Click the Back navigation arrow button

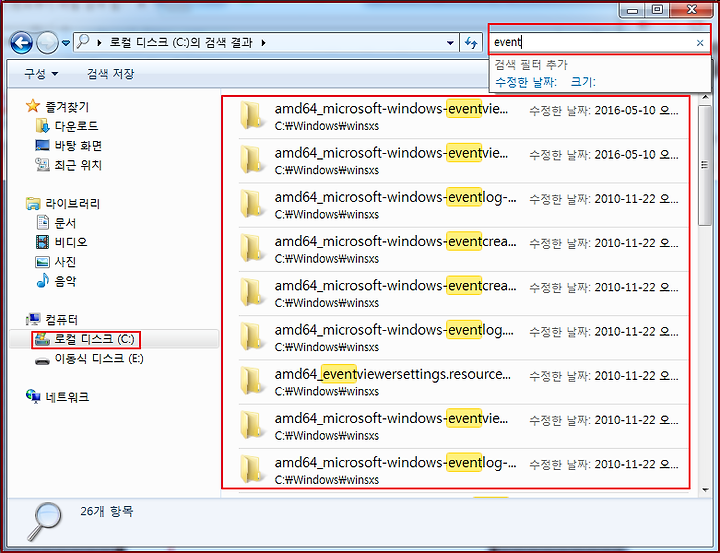click(22, 43)
